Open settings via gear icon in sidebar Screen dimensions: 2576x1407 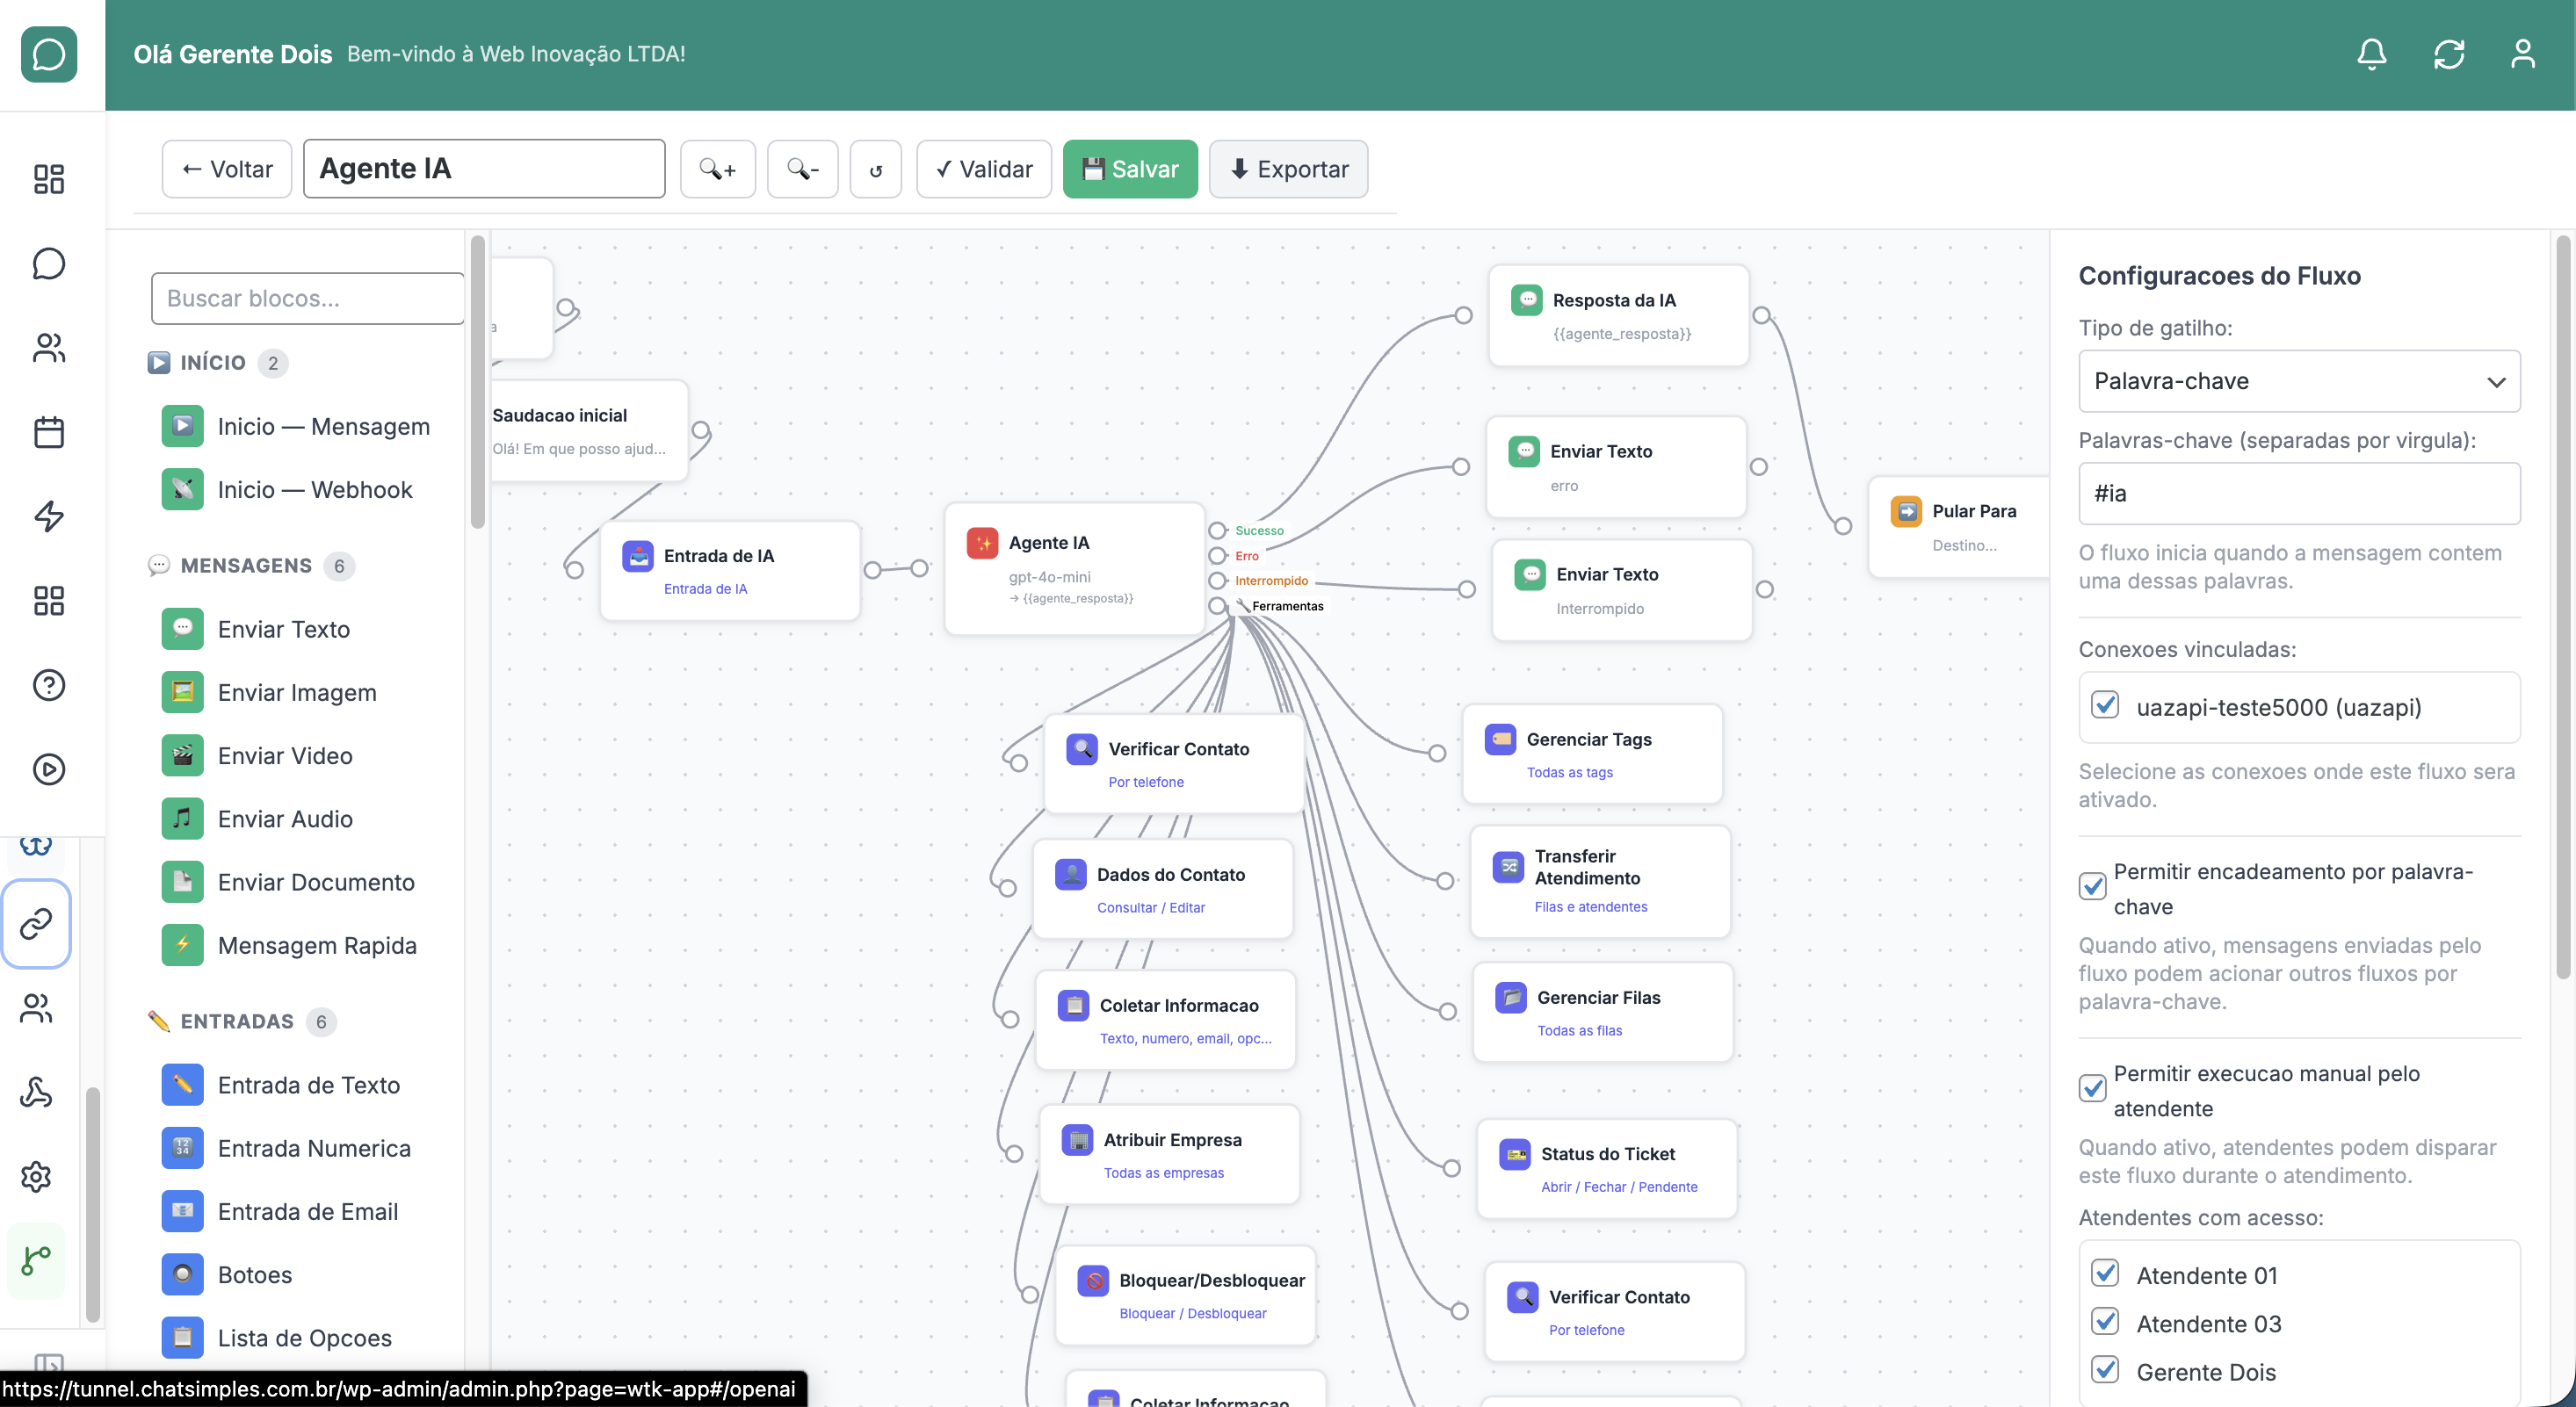[36, 1176]
